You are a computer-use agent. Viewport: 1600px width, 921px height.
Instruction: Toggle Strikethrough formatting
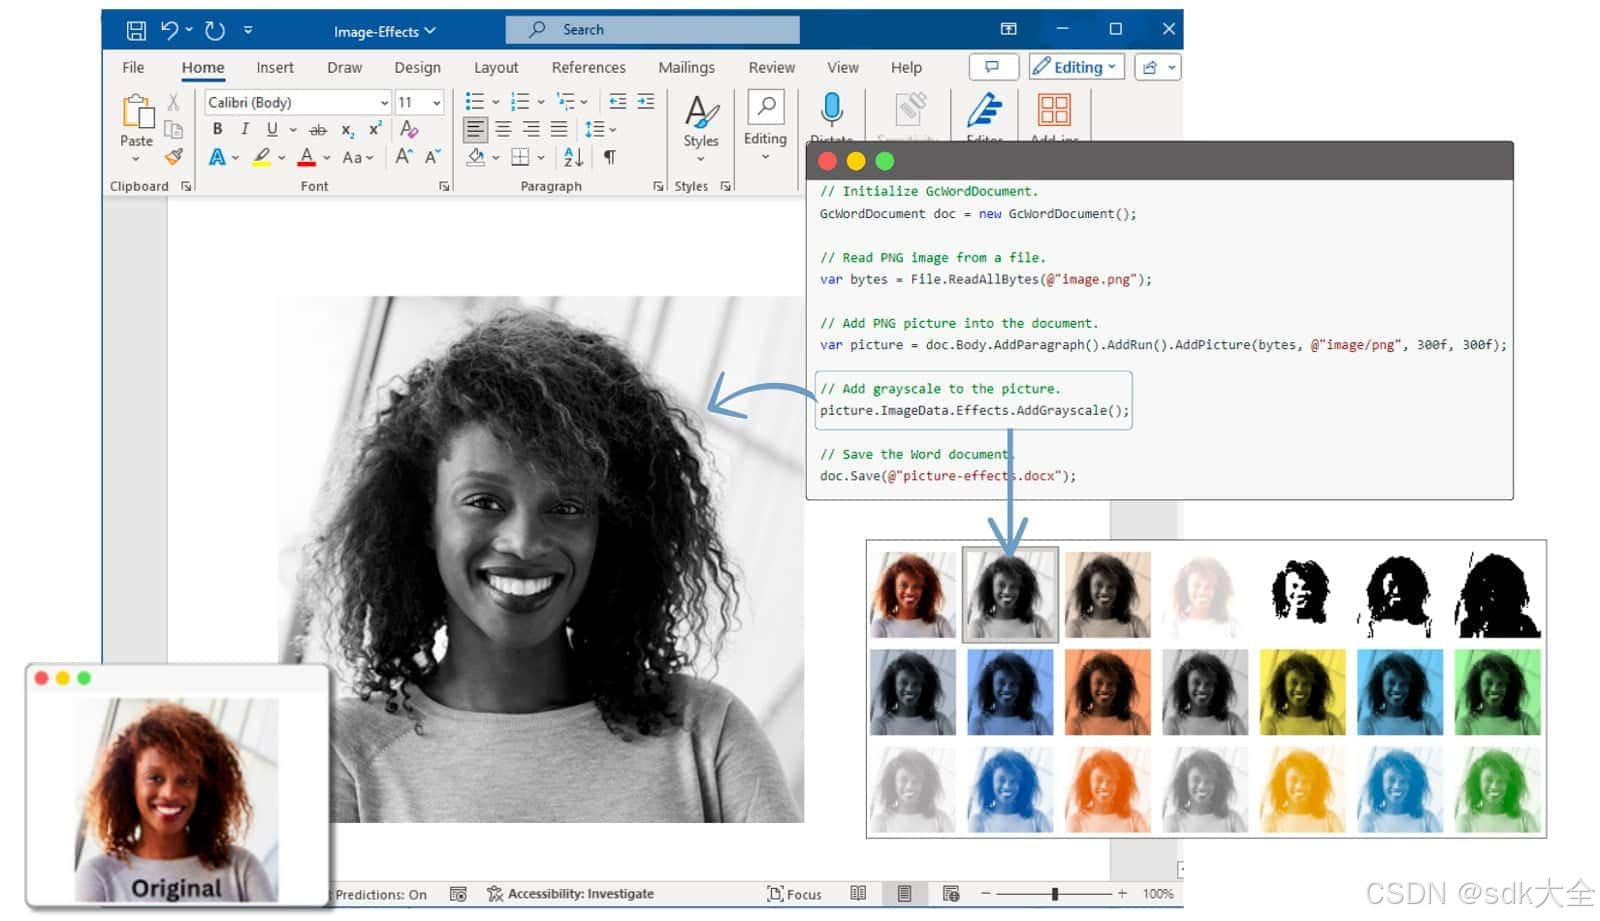[x=318, y=129]
